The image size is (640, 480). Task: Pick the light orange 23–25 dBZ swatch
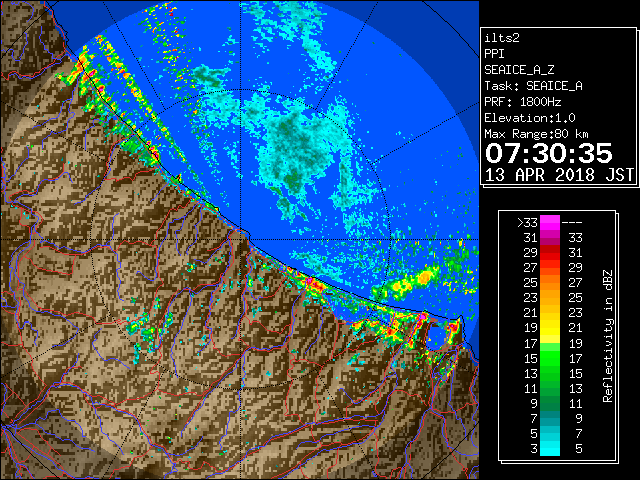550,298
